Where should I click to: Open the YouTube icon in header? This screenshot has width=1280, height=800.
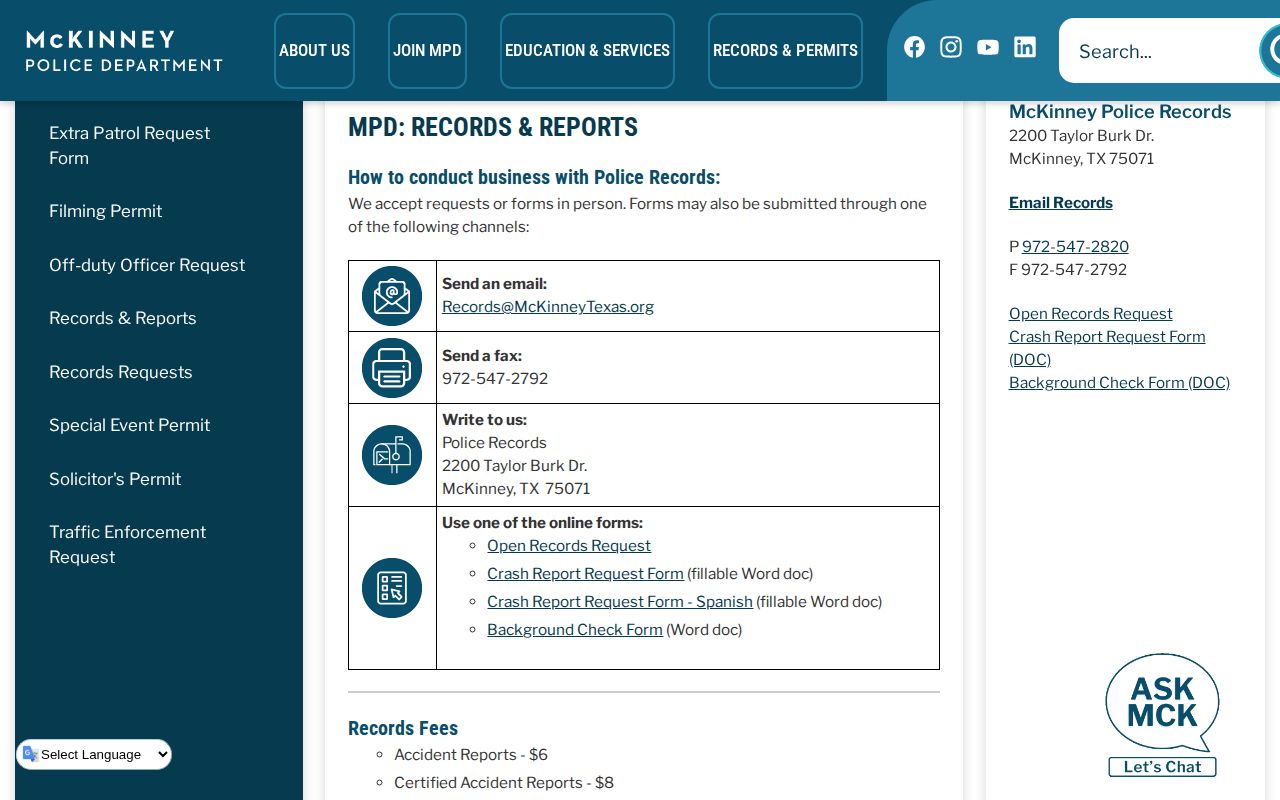click(x=988, y=47)
